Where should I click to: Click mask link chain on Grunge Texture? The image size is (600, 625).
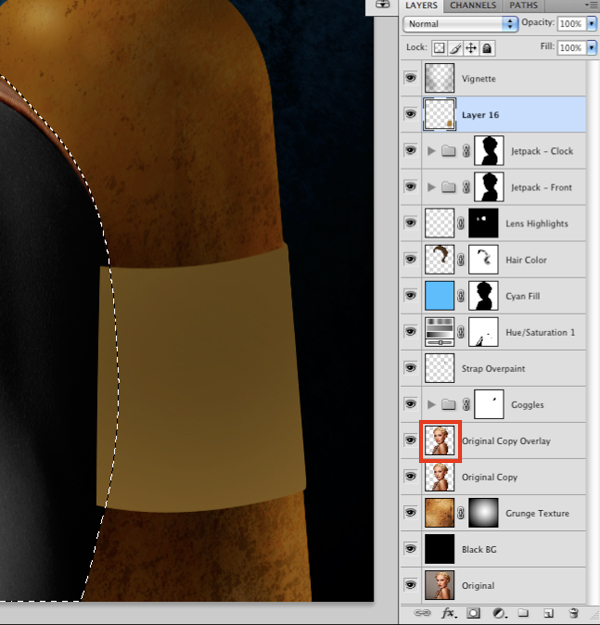(x=460, y=513)
